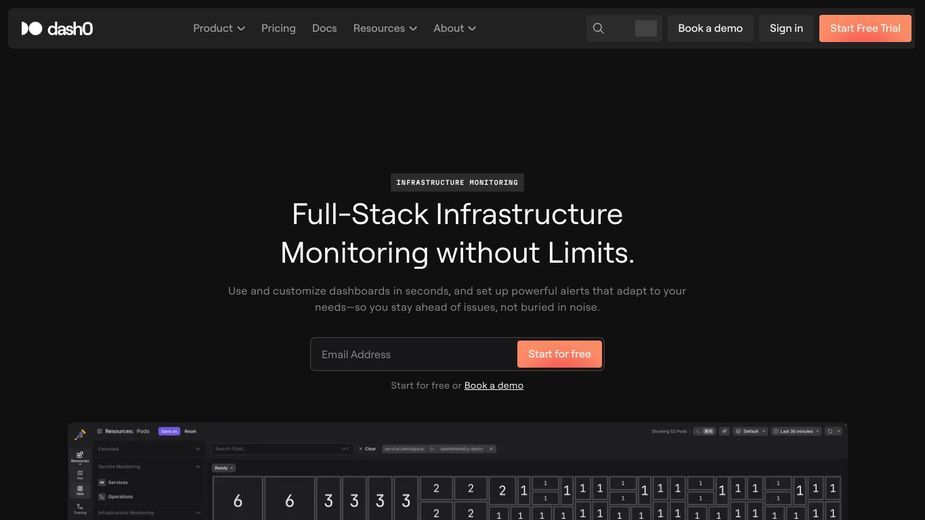Open search via the magnifier icon

[598, 28]
